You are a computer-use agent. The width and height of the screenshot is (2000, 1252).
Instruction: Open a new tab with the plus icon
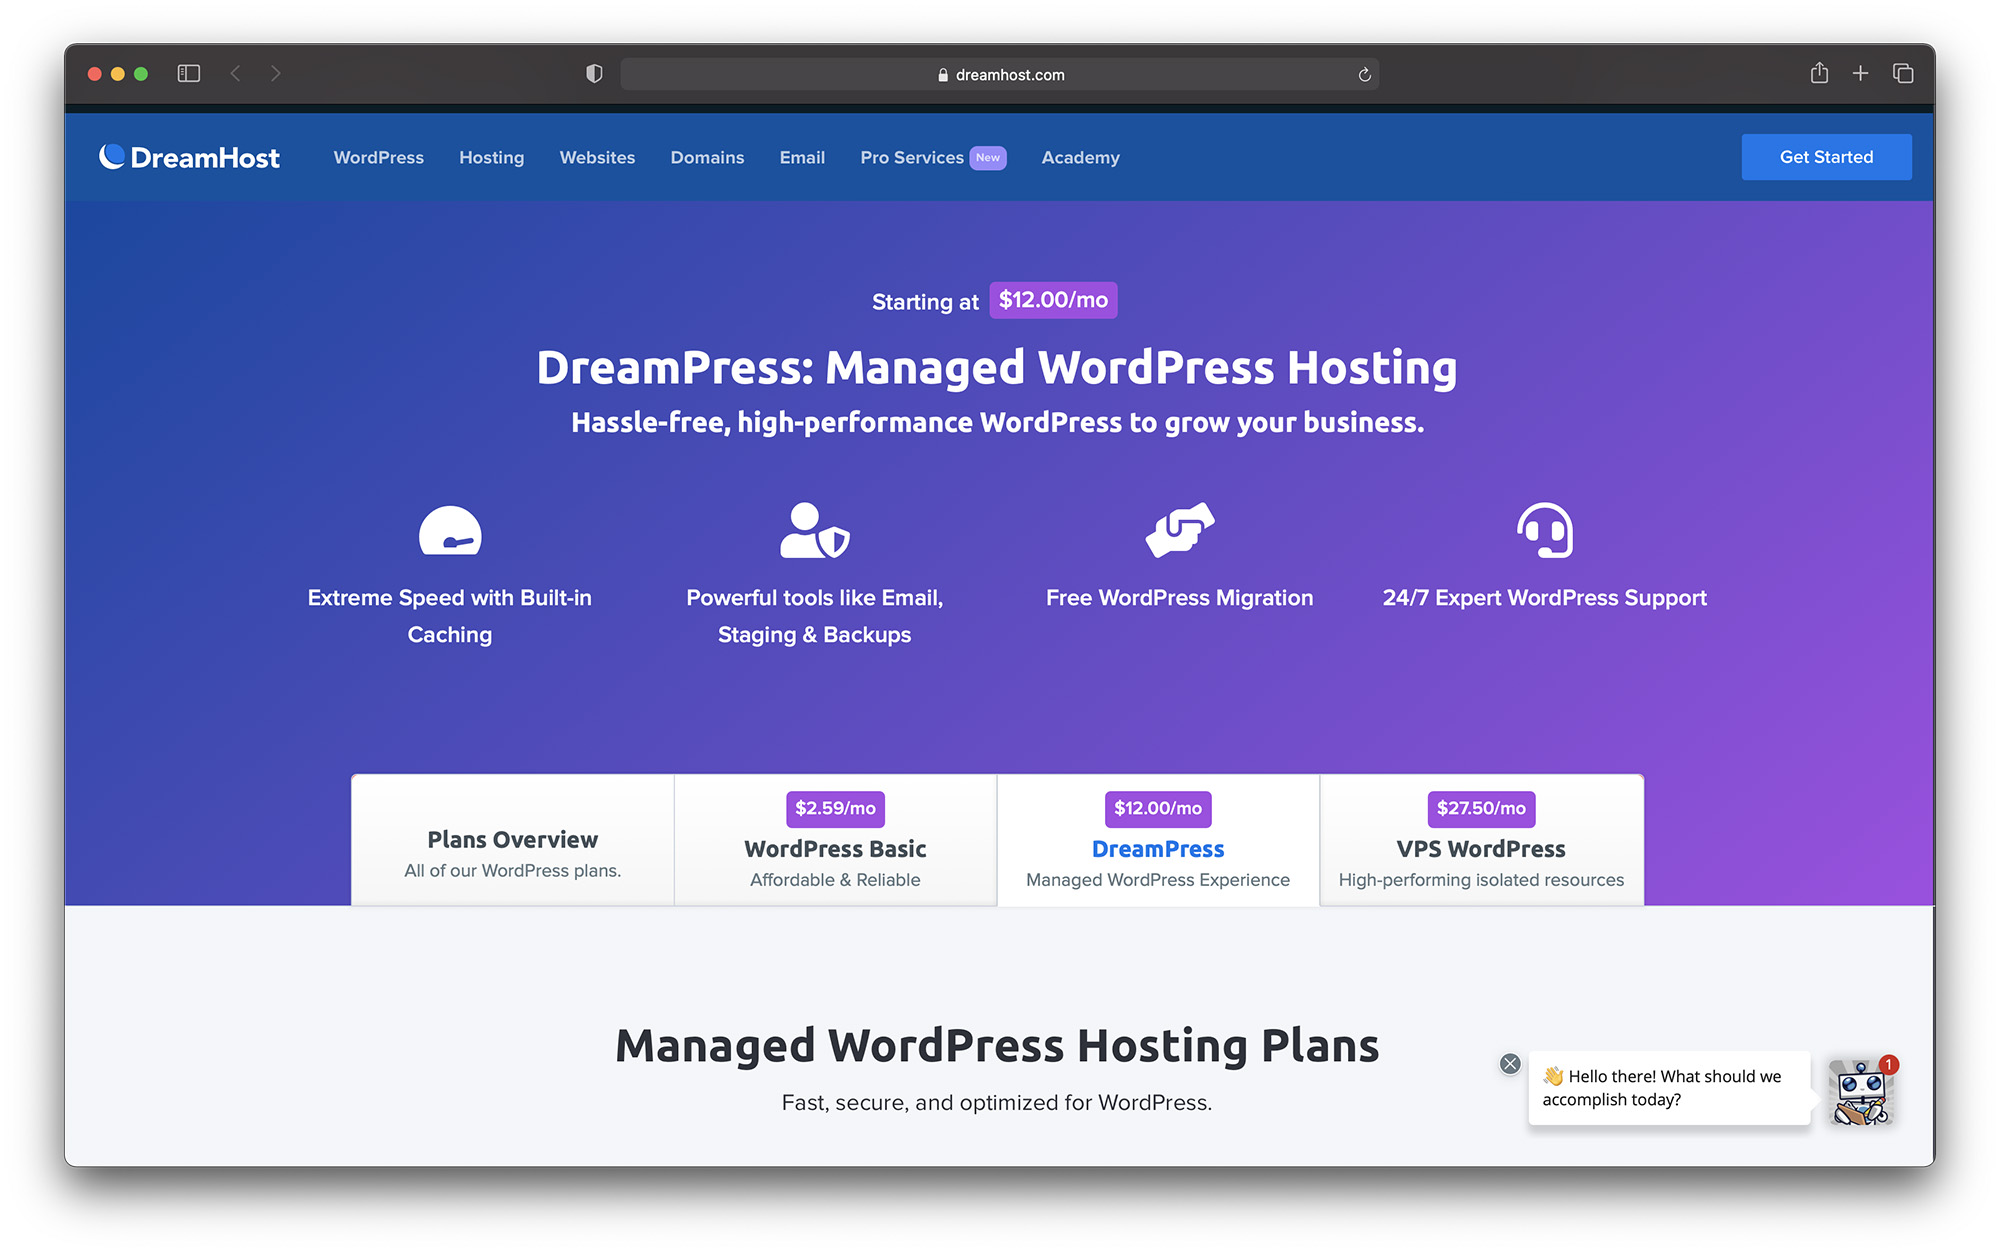(x=1860, y=73)
